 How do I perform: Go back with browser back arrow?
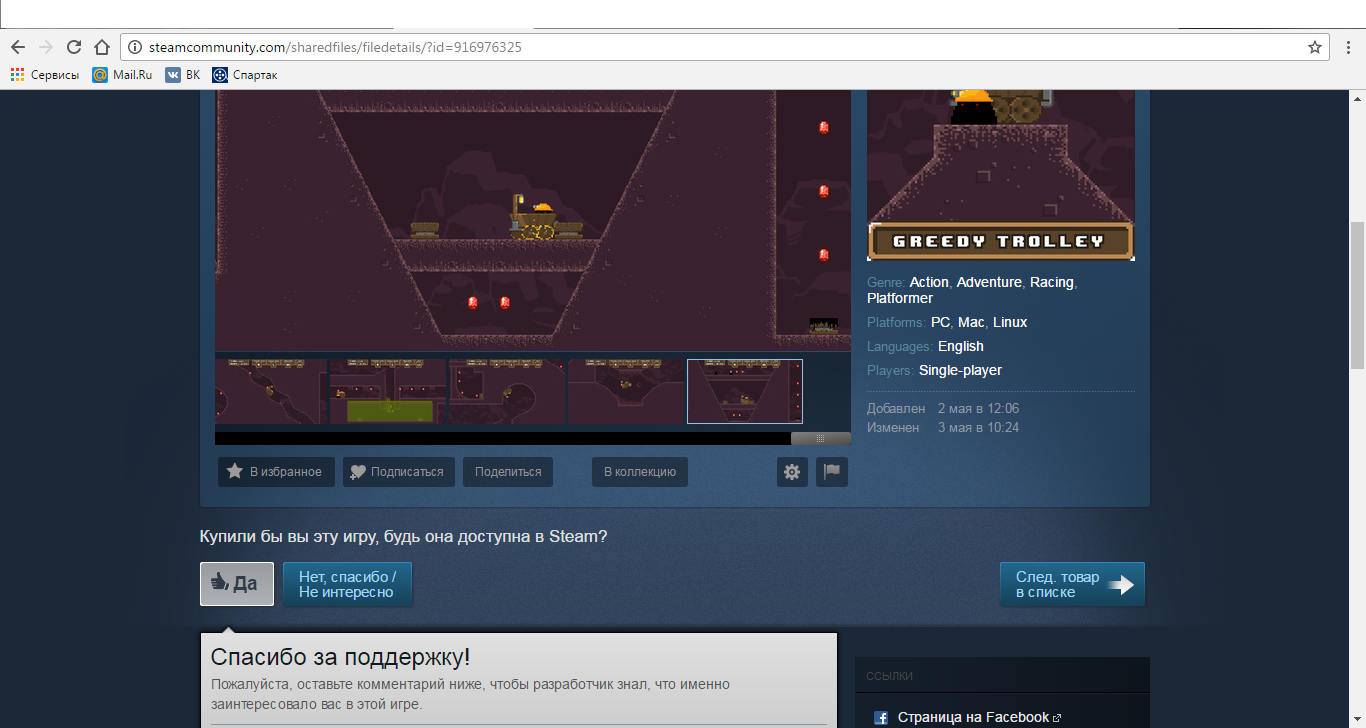tap(17, 47)
